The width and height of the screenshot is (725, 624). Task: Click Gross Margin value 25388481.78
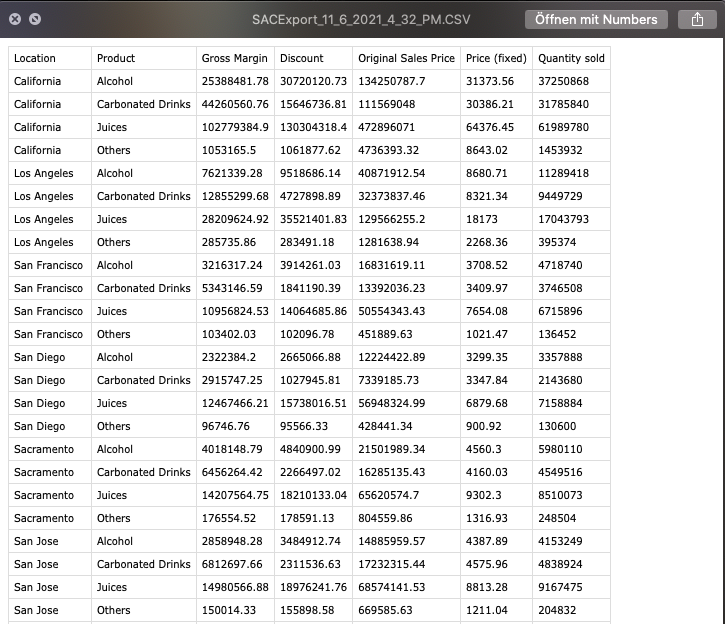(235, 81)
